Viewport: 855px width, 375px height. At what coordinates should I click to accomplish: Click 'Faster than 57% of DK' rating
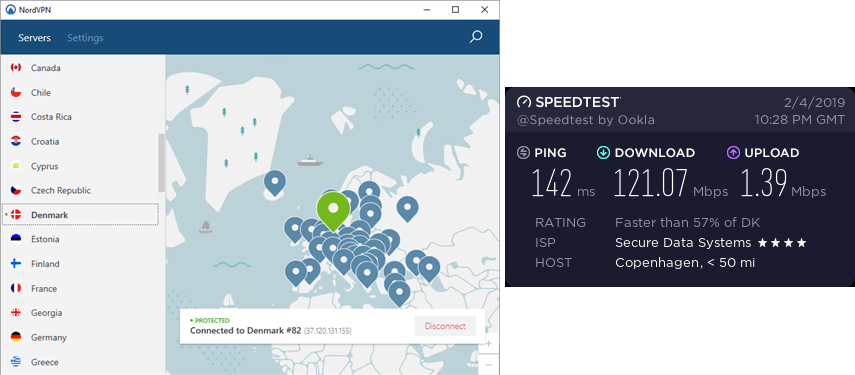(x=687, y=222)
